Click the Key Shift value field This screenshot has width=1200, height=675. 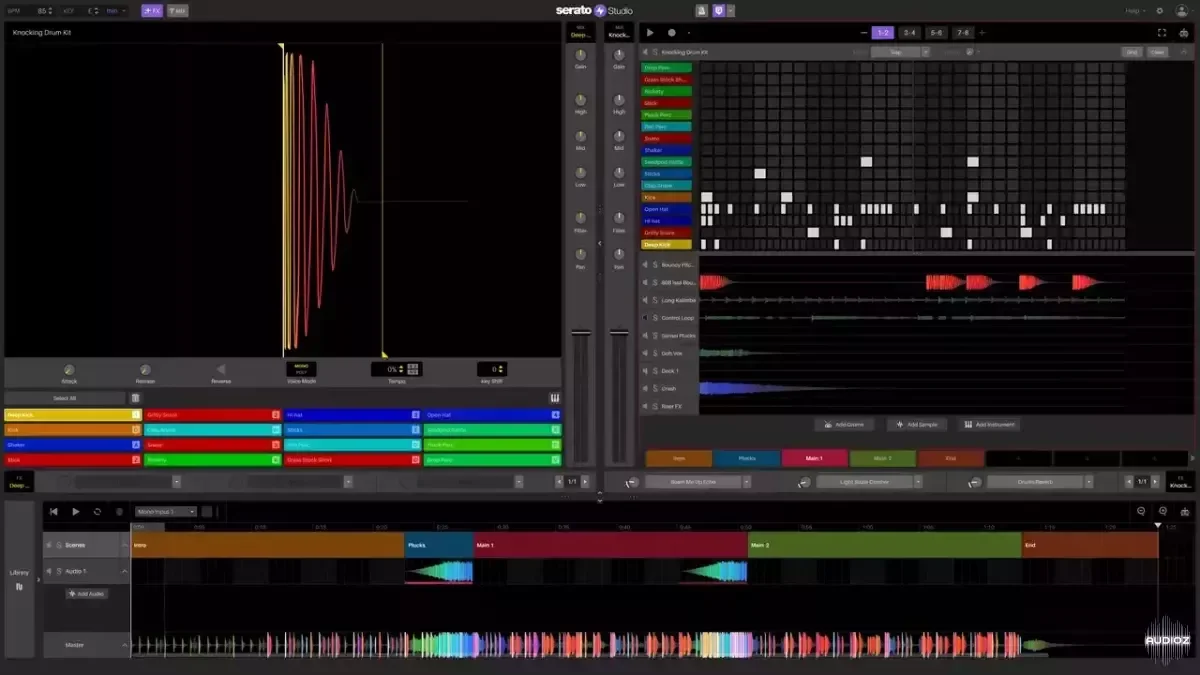coord(492,369)
